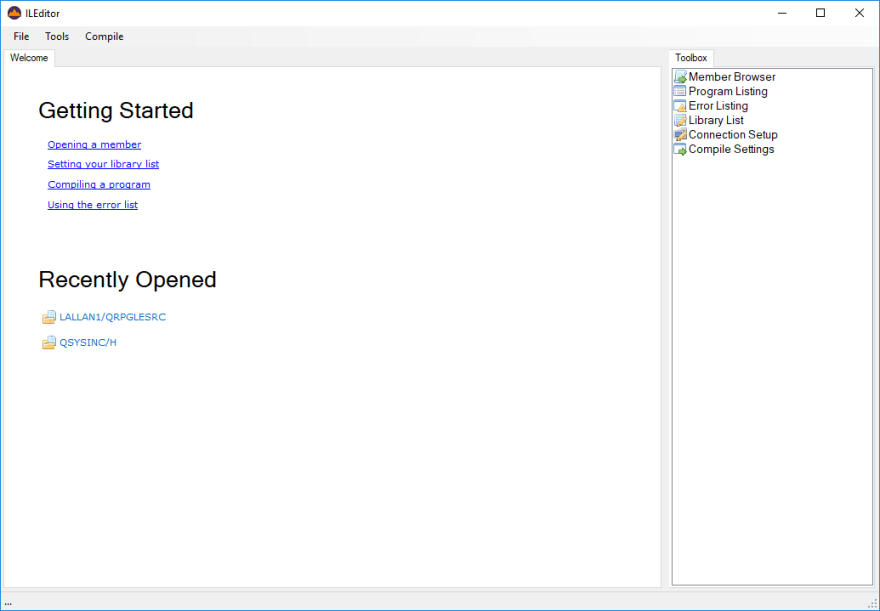Image resolution: width=880 pixels, height=611 pixels.
Task: Click the Recently Opened heading
Action: click(x=127, y=279)
